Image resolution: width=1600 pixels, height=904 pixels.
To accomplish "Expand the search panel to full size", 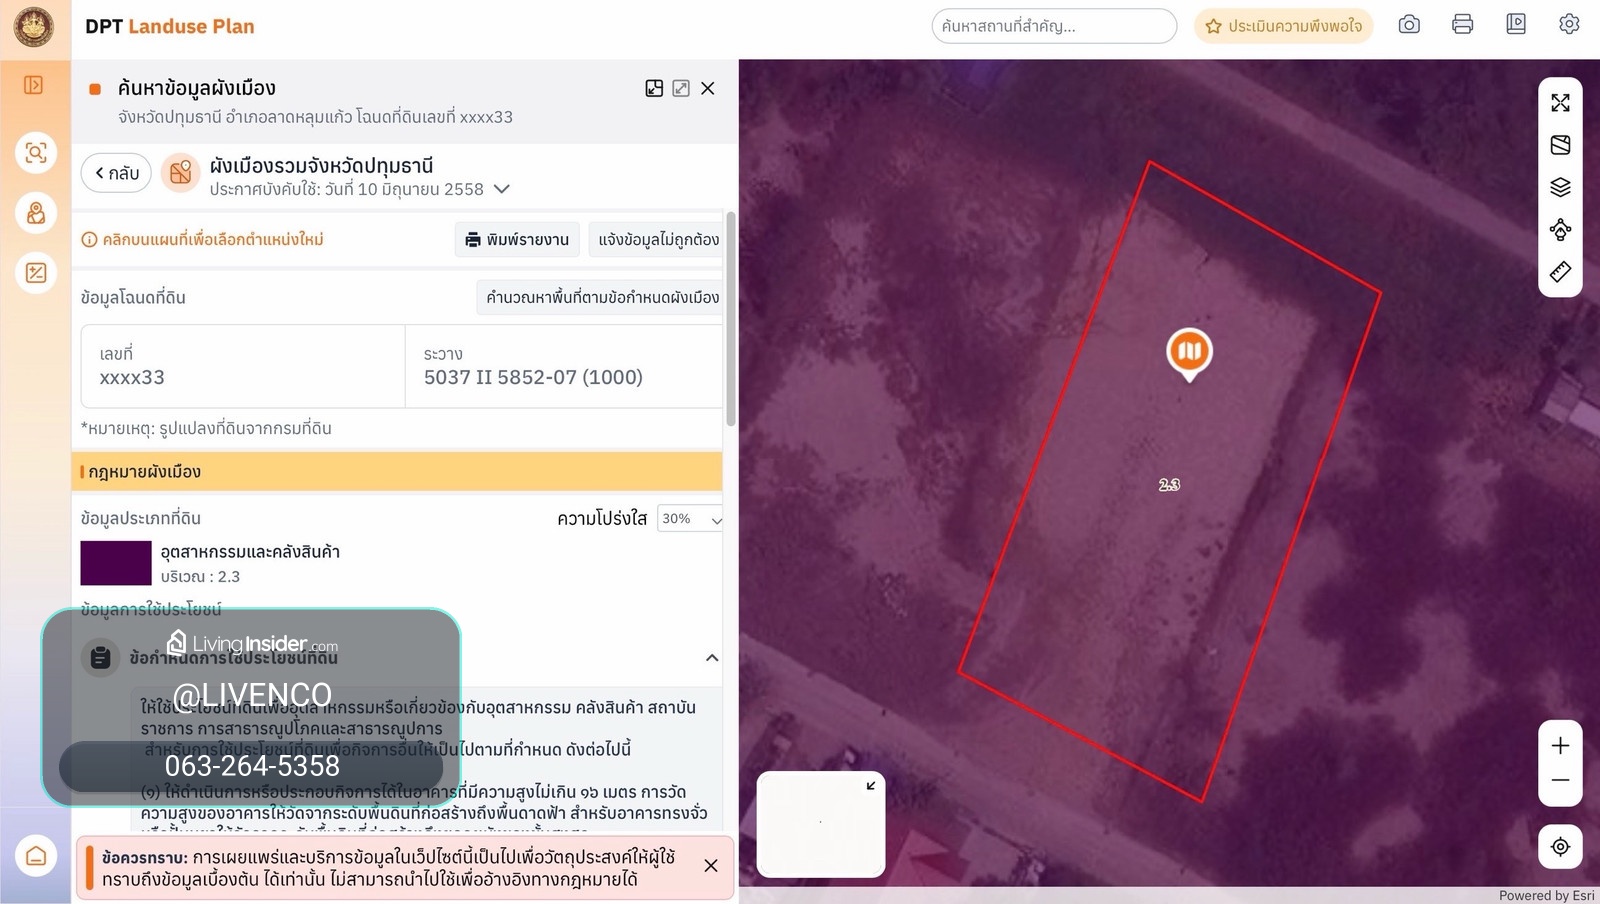I will coord(681,88).
